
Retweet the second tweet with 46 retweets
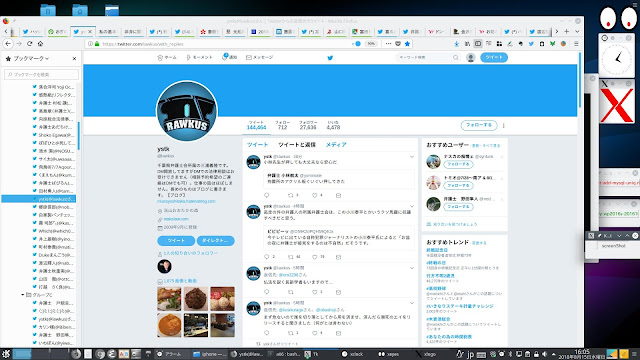(x=291, y=257)
